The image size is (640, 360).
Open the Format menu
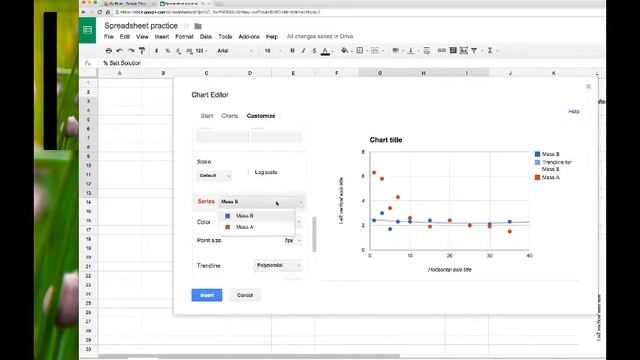[184, 36]
